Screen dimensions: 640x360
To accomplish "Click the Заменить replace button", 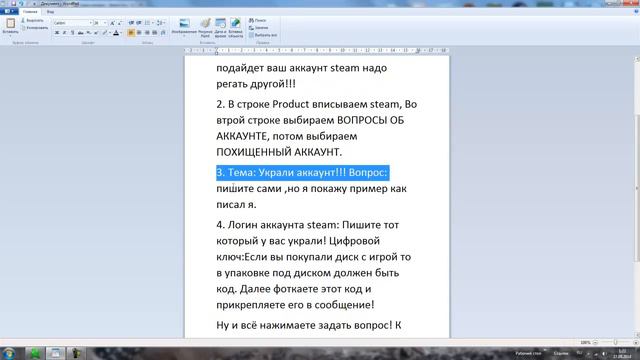I will click(x=259, y=28).
